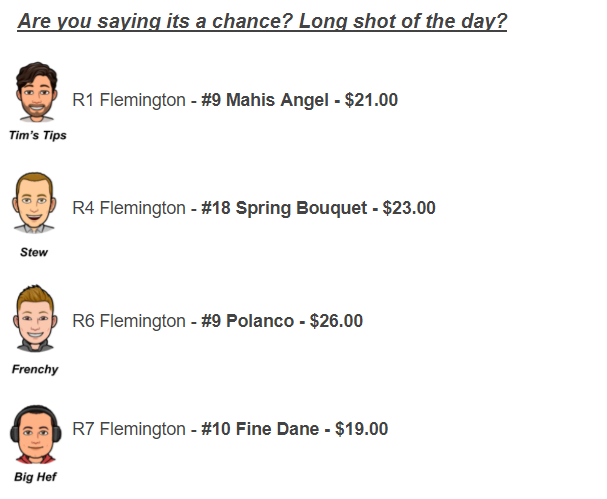
Task: Click the #10 Fine Dane selection
Action: pyautogui.click(x=260, y=429)
